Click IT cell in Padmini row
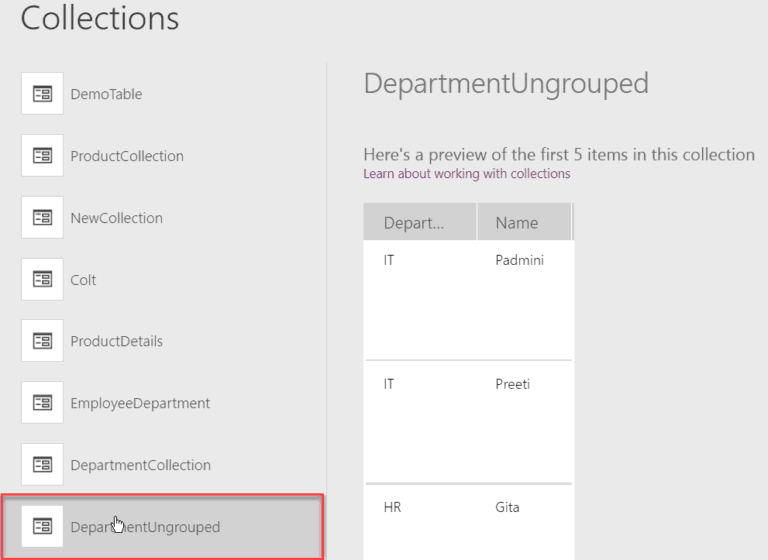This screenshot has width=768, height=560. tap(389, 260)
